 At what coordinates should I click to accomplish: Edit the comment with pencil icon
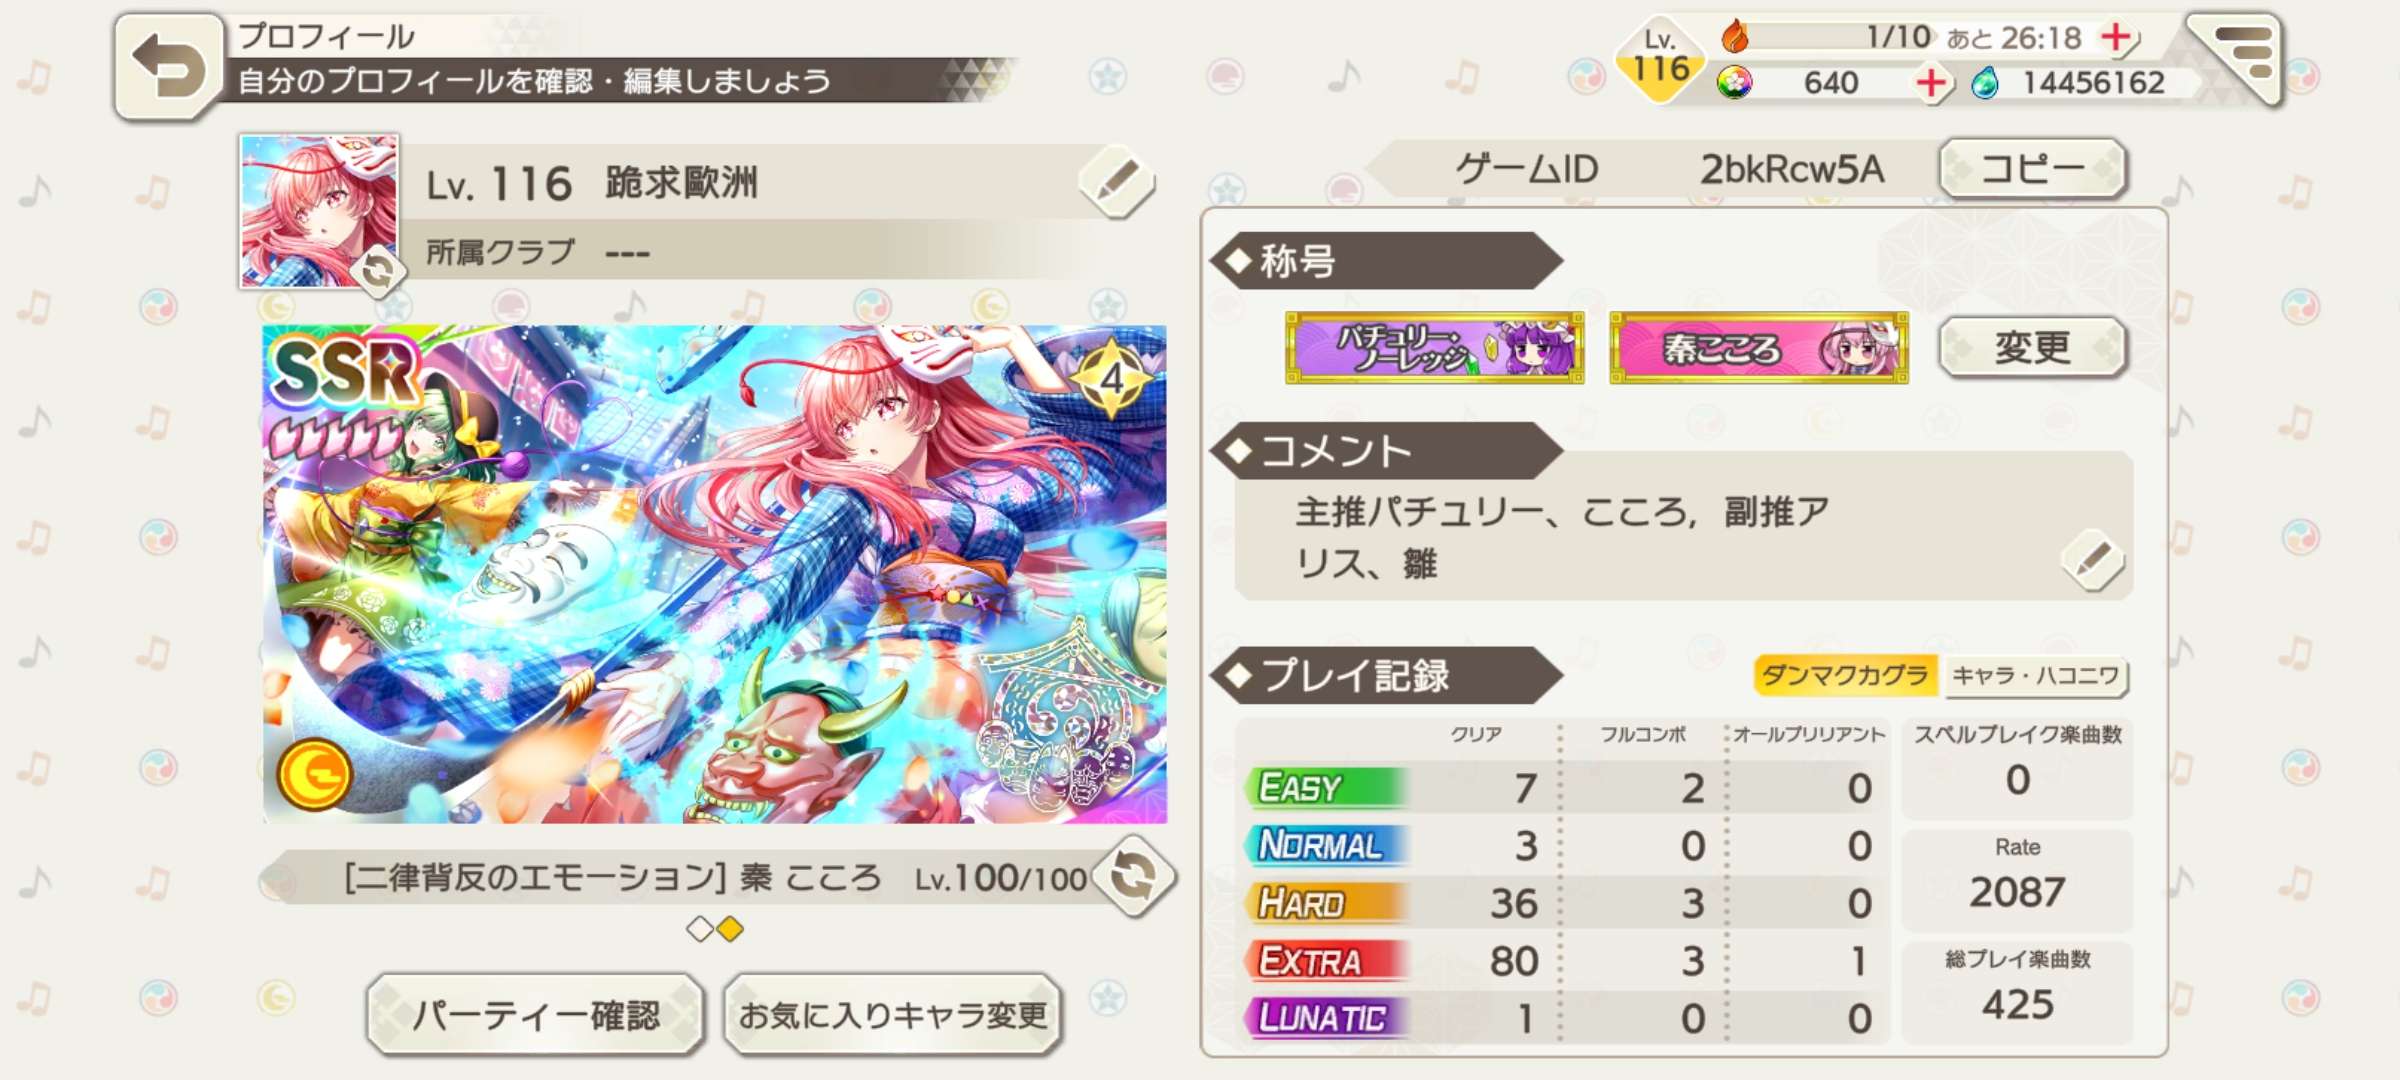tap(2094, 560)
